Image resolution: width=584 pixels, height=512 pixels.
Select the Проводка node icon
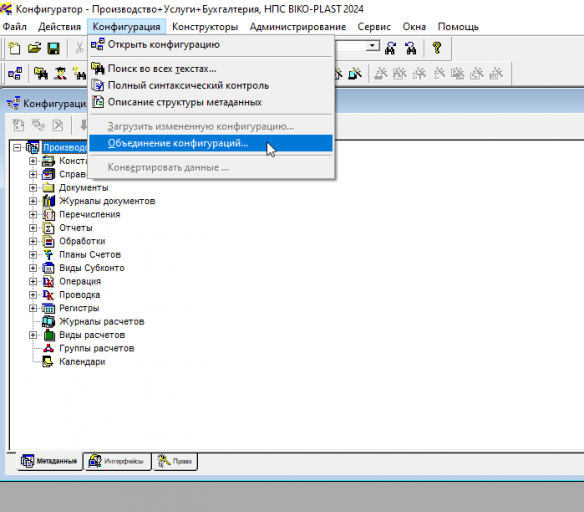click(x=48, y=295)
